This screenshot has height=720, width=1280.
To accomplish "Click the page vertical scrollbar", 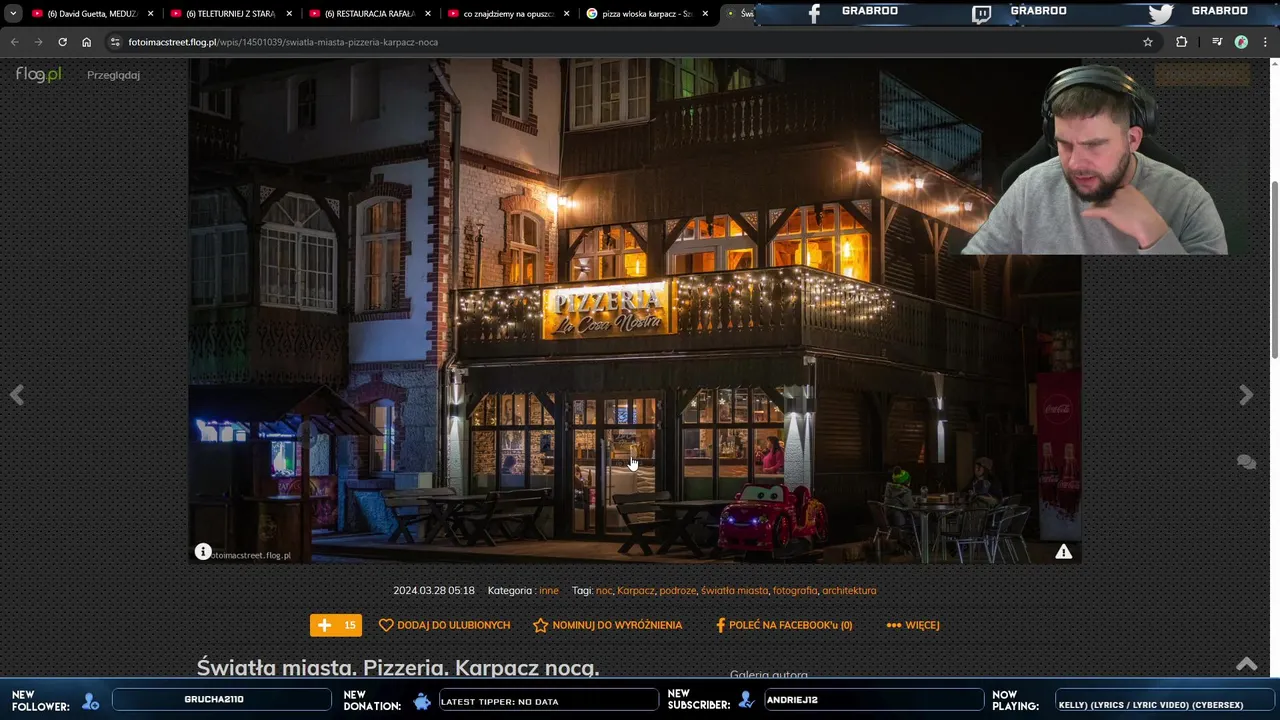I will click(1274, 270).
